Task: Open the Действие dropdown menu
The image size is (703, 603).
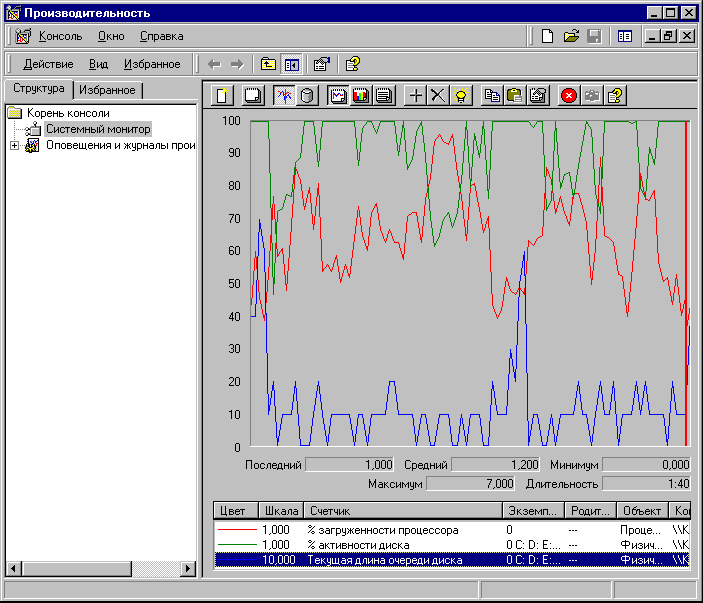Action: point(48,64)
